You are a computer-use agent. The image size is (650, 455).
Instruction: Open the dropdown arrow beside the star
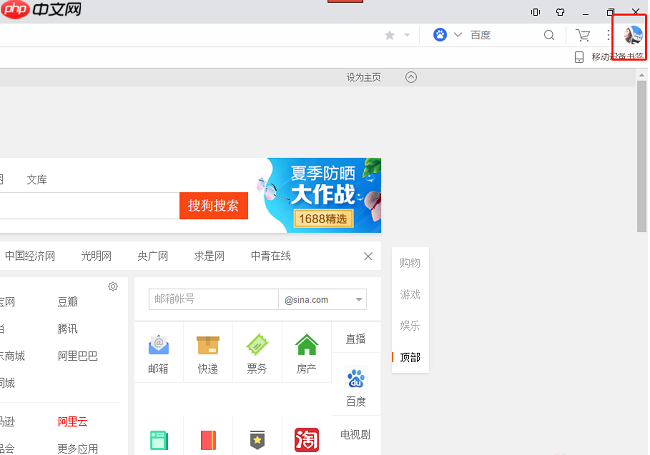[407, 35]
